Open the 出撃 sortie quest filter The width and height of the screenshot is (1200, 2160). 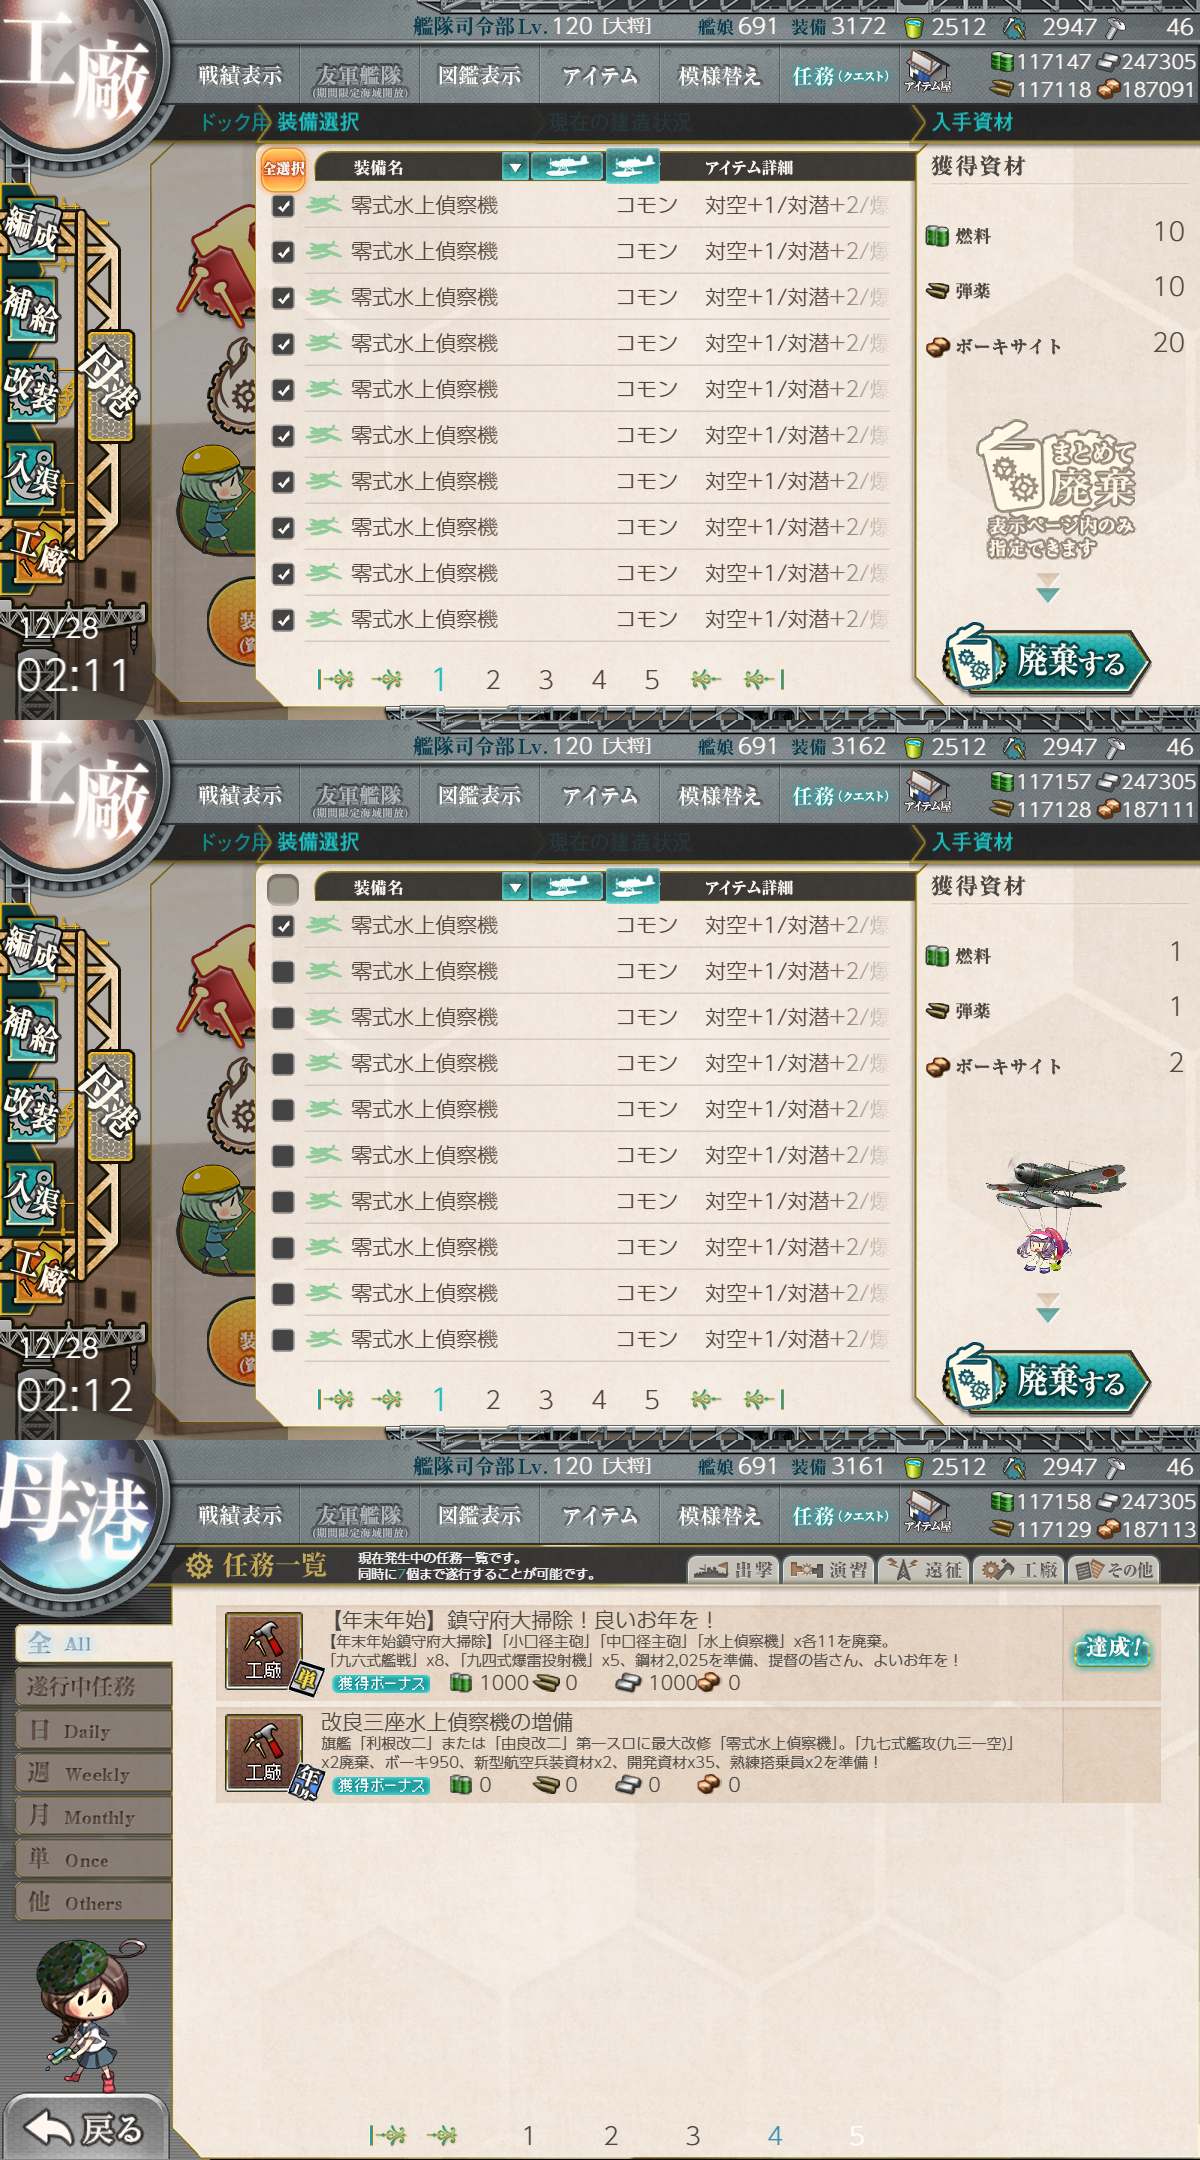pos(733,1569)
